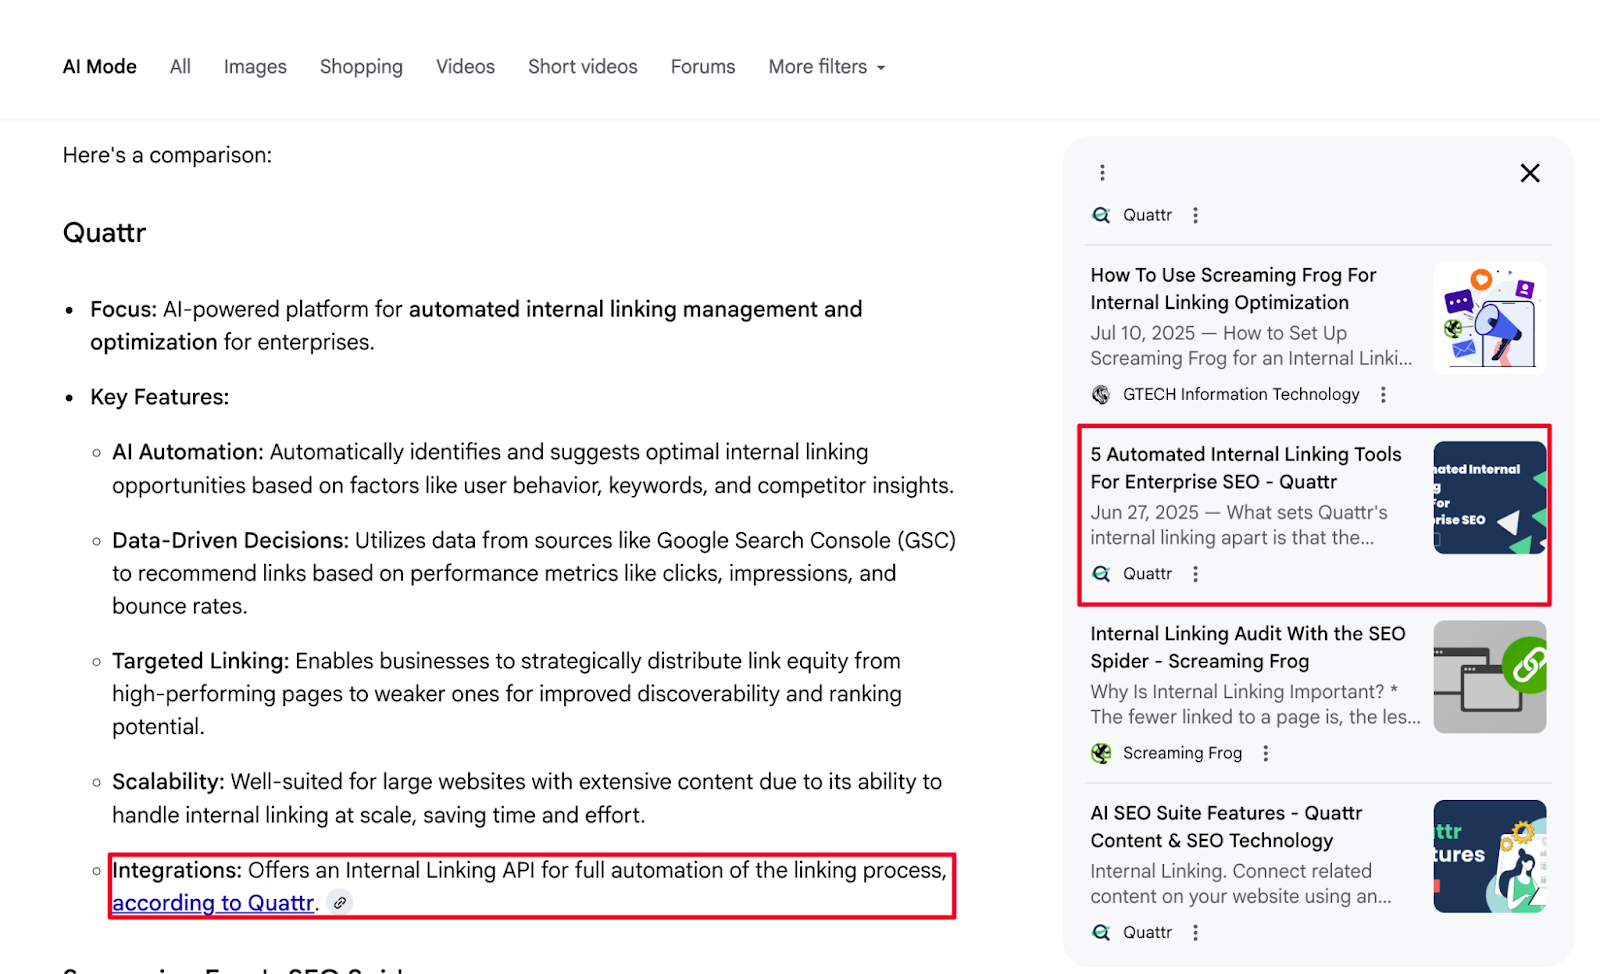Screen dimensions: 1600x974
Task: Go to the Videos tab
Action: [465, 67]
